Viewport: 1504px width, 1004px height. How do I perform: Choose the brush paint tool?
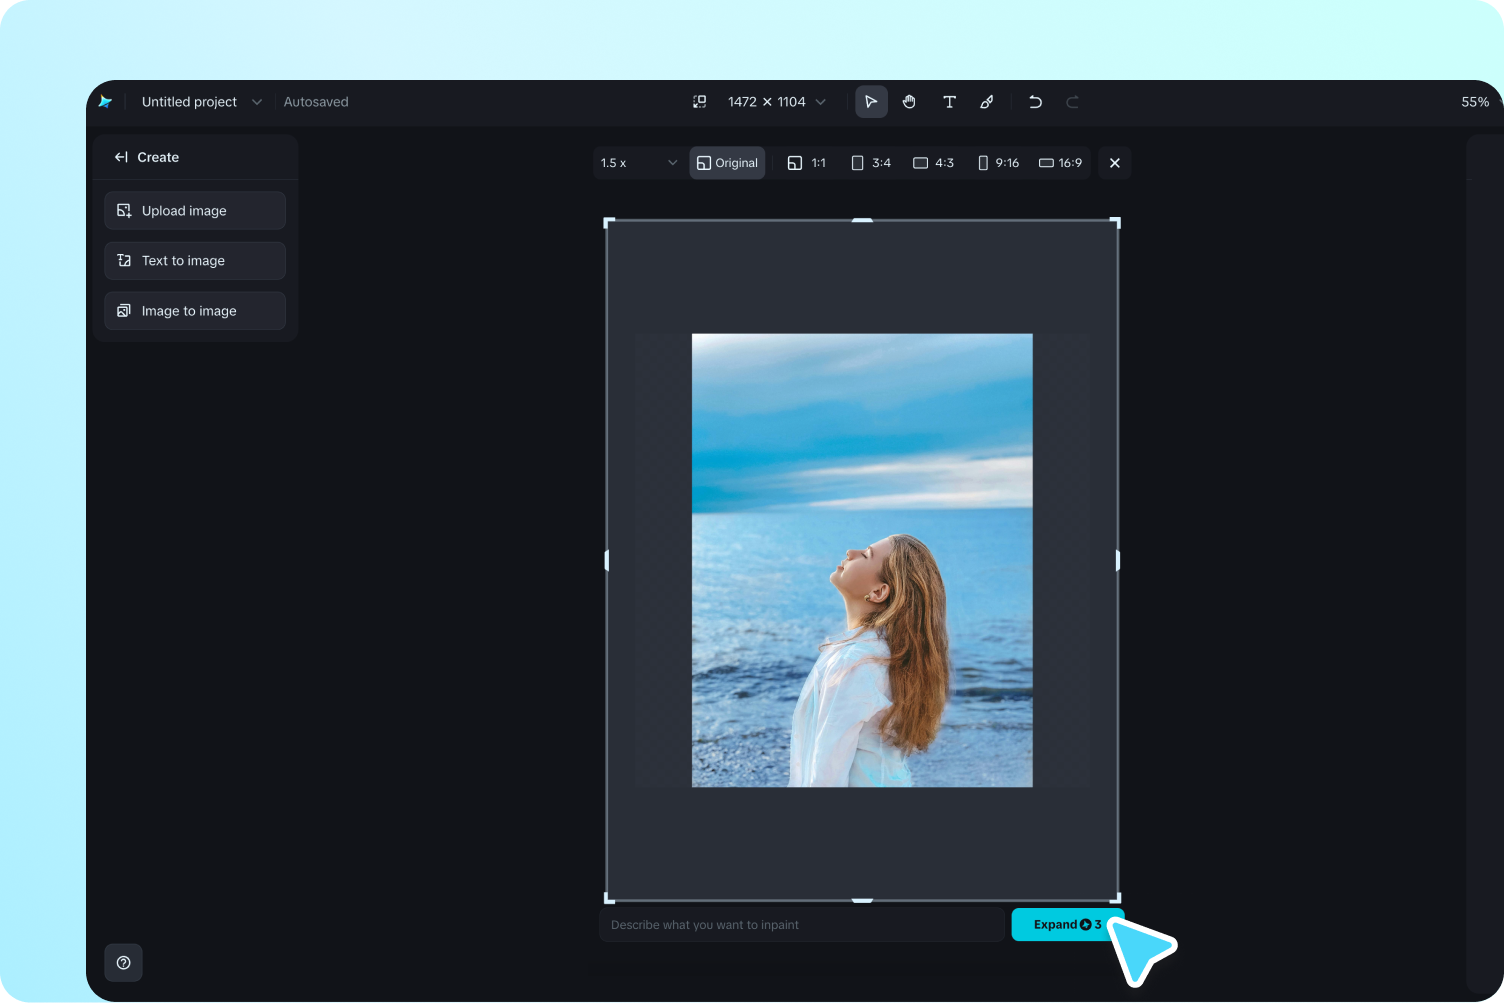[987, 102]
